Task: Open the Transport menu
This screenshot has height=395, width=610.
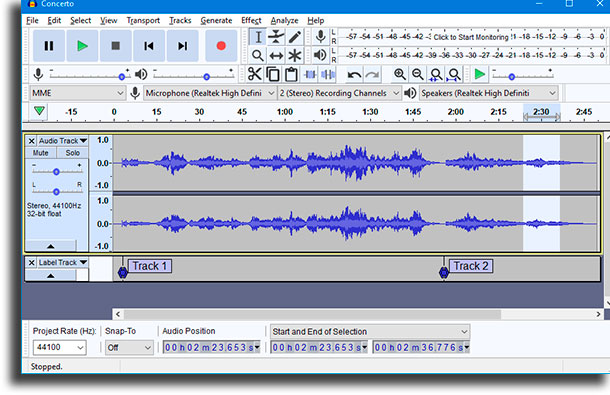Action: pos(143,21)
